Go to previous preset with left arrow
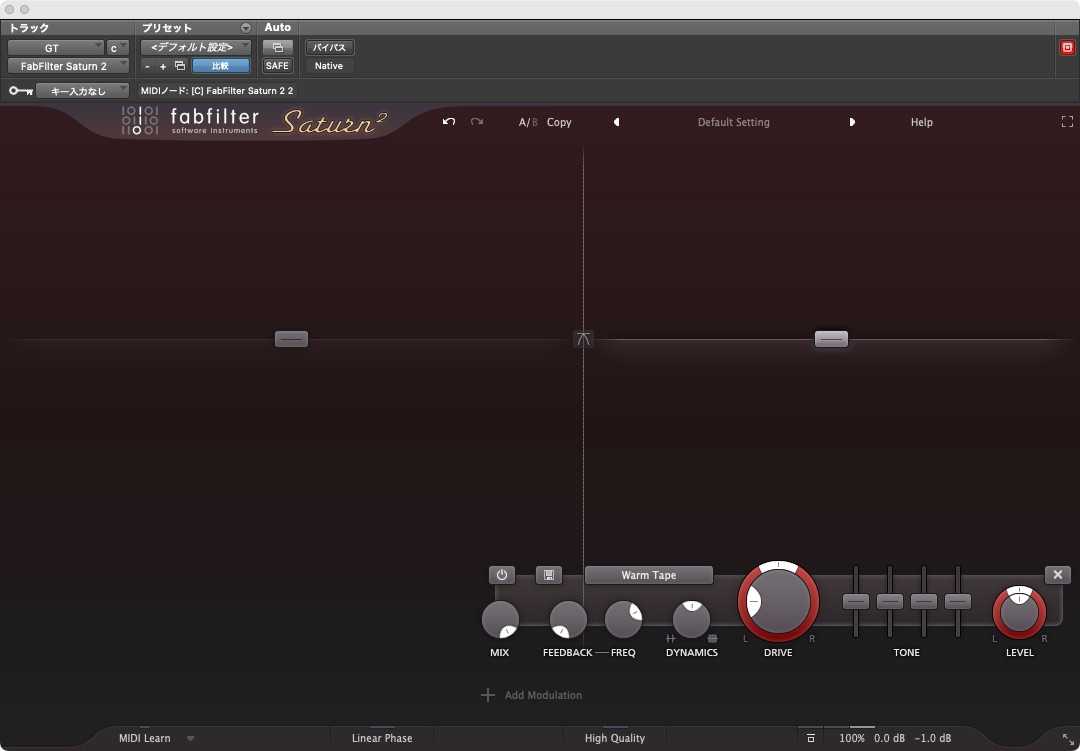 [616, 122]
